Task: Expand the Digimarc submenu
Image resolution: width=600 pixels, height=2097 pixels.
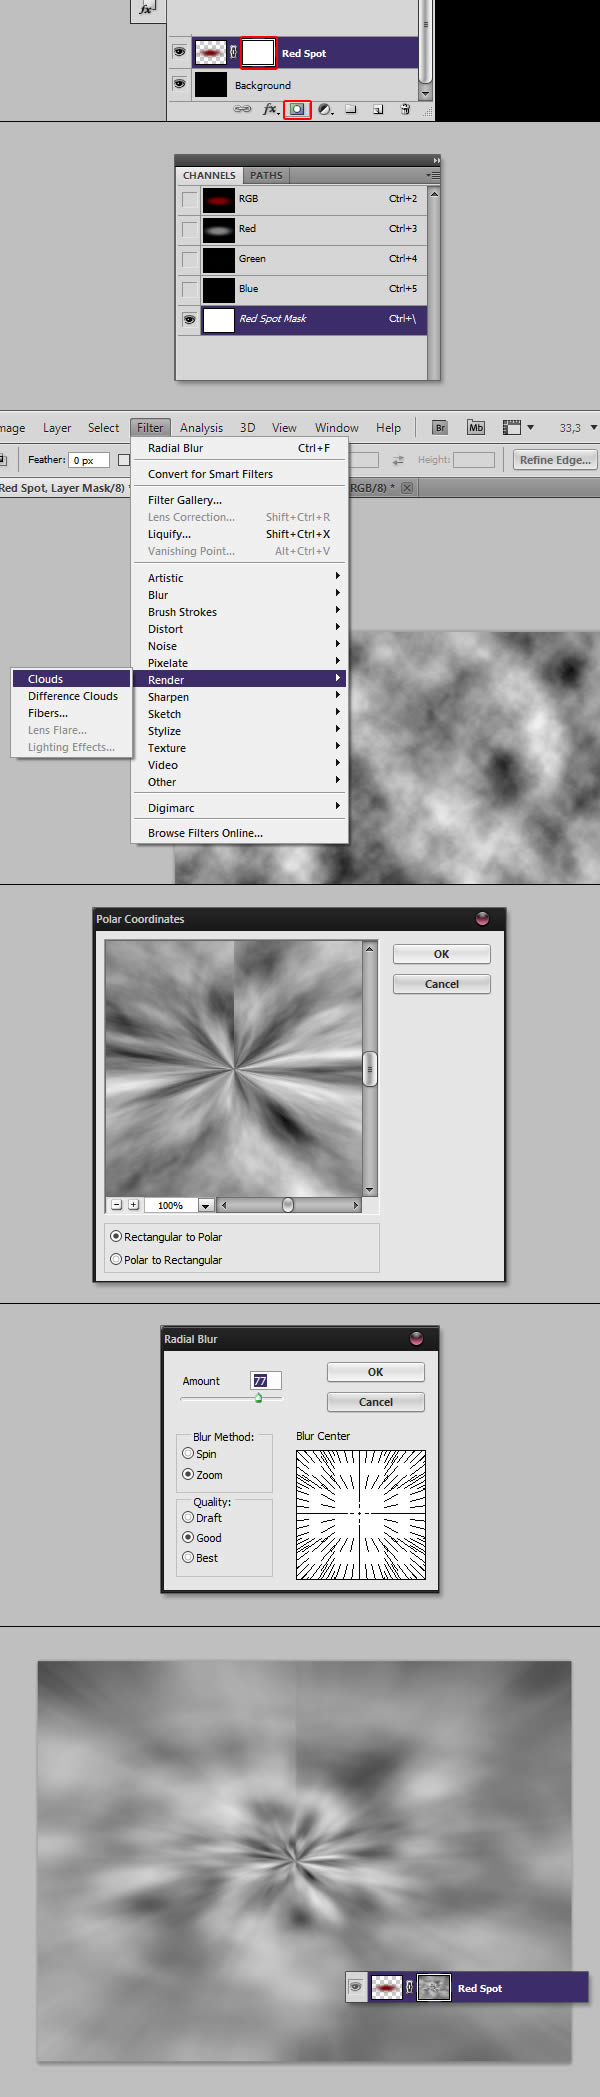Action: point(240,808)
